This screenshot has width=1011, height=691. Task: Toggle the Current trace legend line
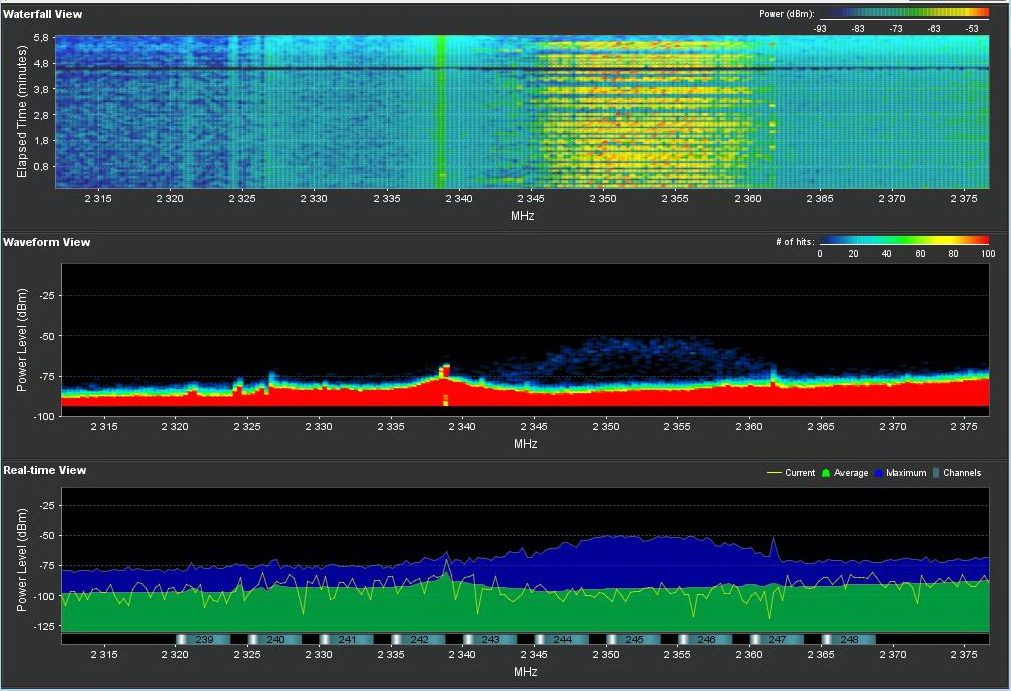click(x=774, y=473)
